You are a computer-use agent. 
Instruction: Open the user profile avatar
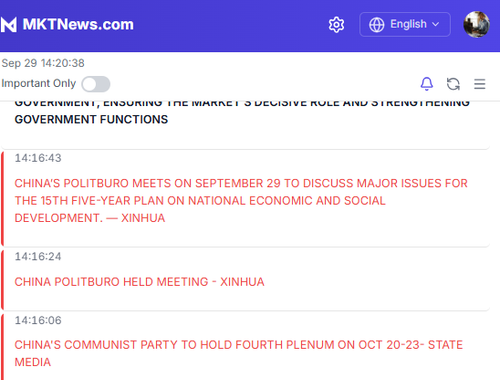(477, 24)
